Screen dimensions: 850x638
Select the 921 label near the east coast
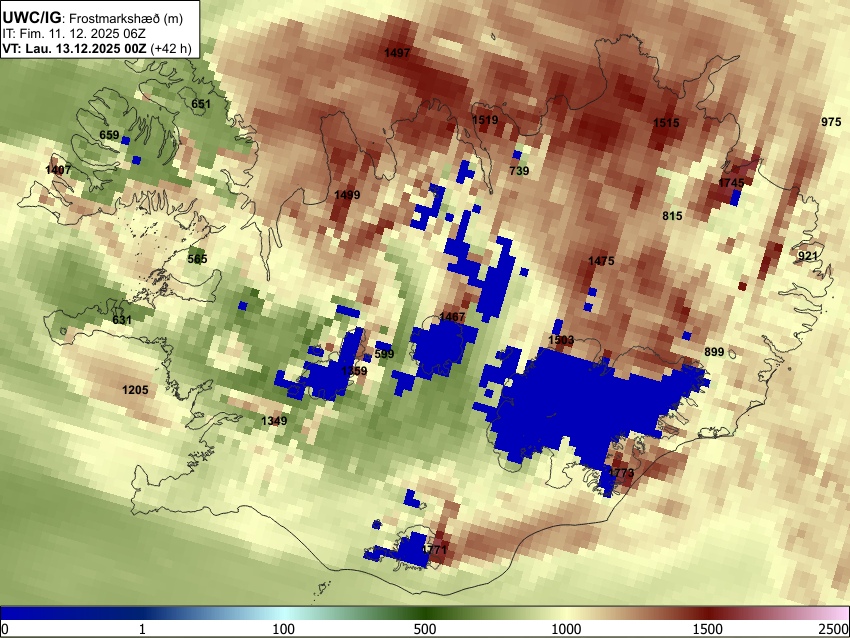click(x=808, y=256)
